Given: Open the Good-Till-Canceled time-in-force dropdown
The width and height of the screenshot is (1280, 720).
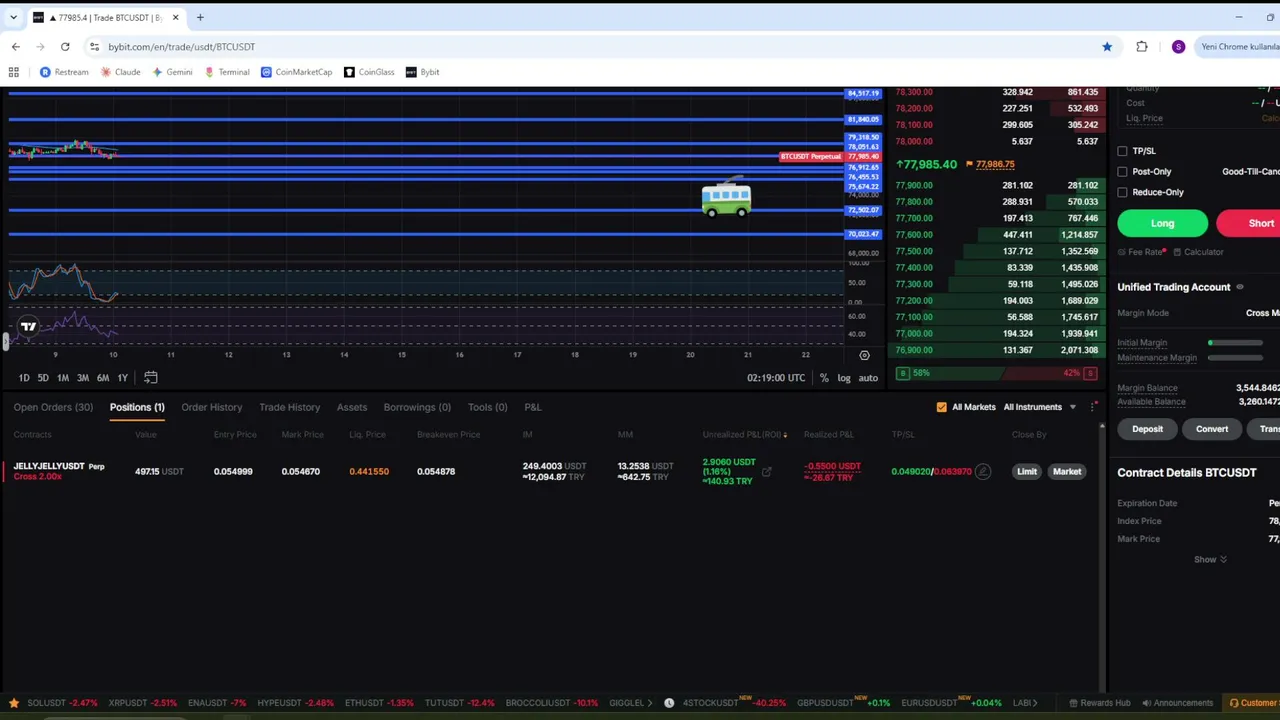Looking at the screenshot, I should click(1250, 171).
